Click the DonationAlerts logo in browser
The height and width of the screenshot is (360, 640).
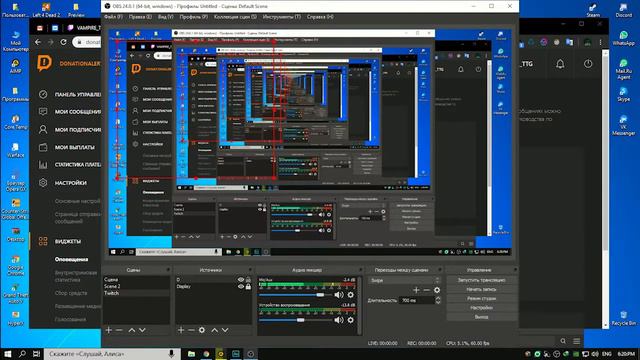coord(44,63)
